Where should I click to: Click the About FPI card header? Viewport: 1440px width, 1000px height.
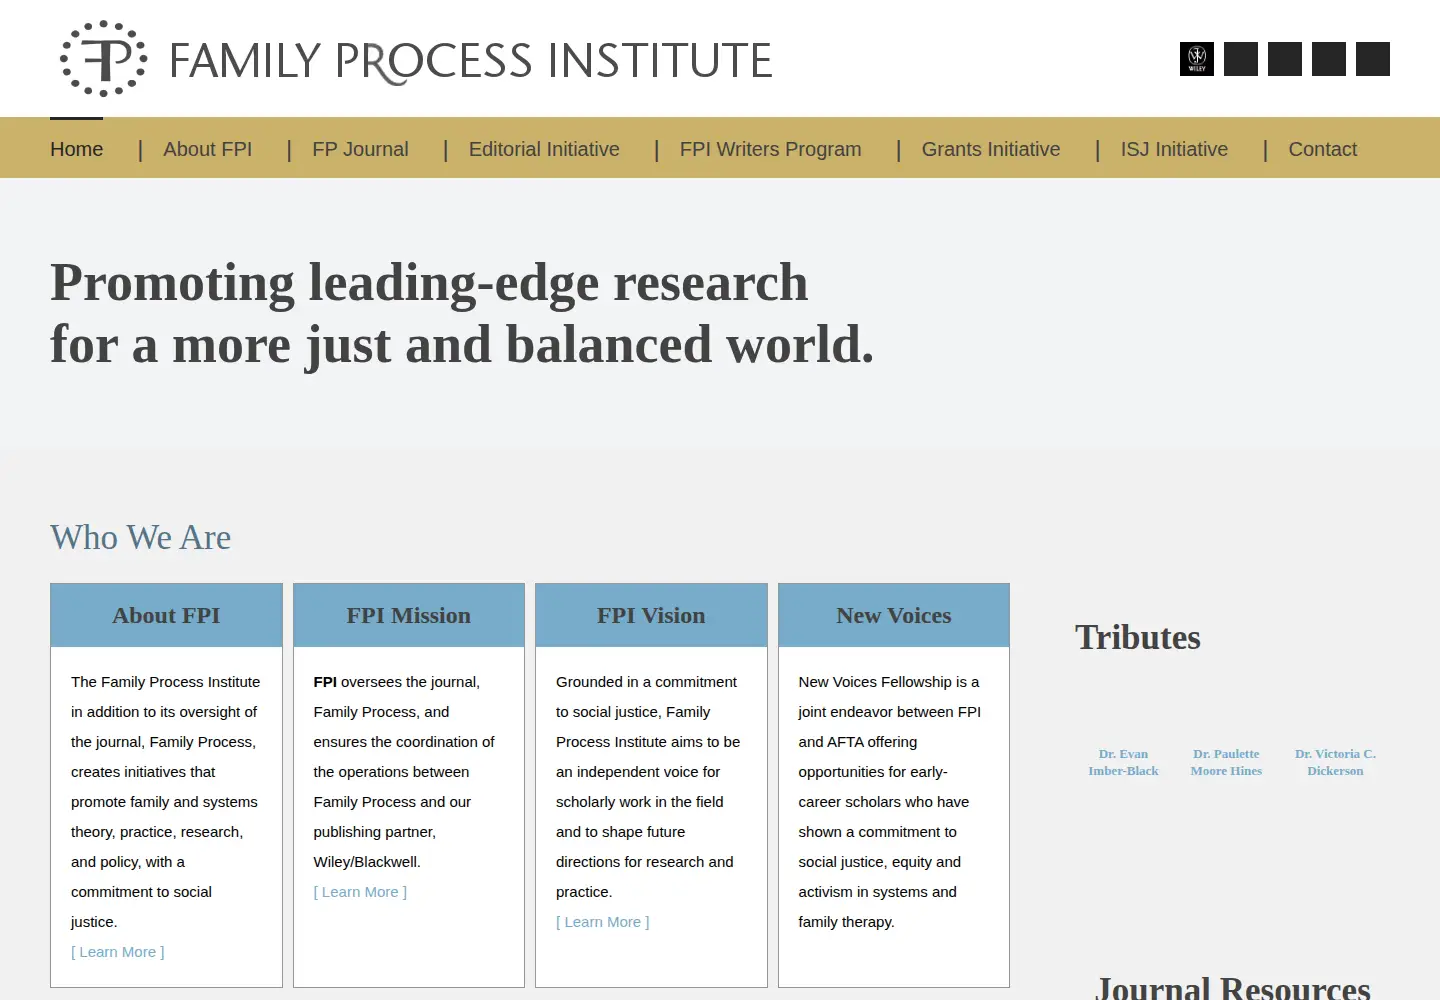point(166,615)
